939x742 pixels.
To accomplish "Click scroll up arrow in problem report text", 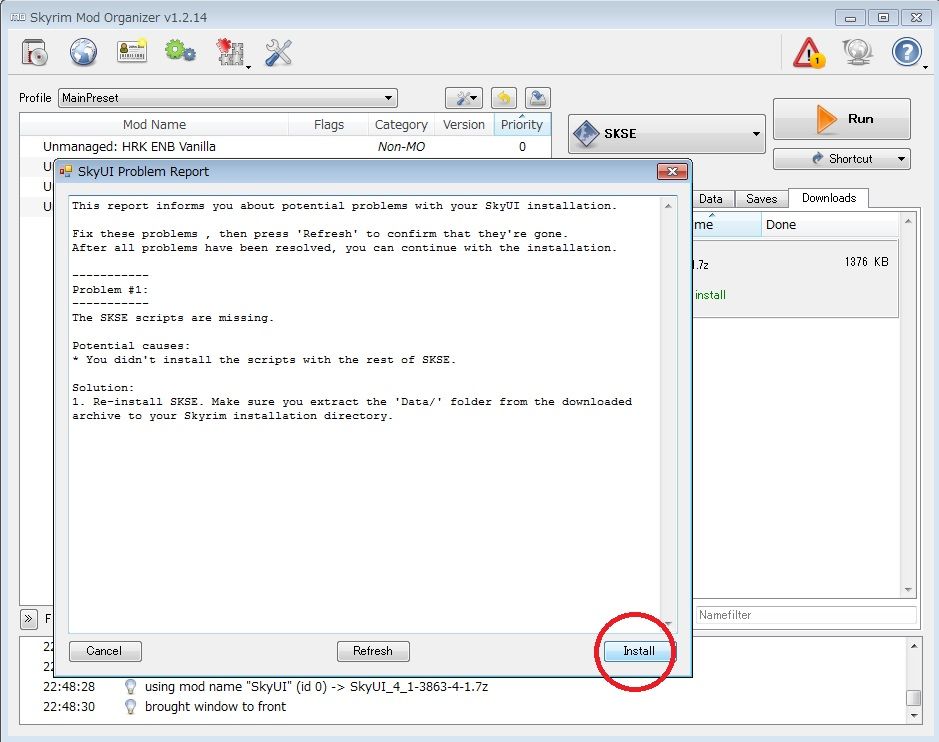I will tap(668, 206).
